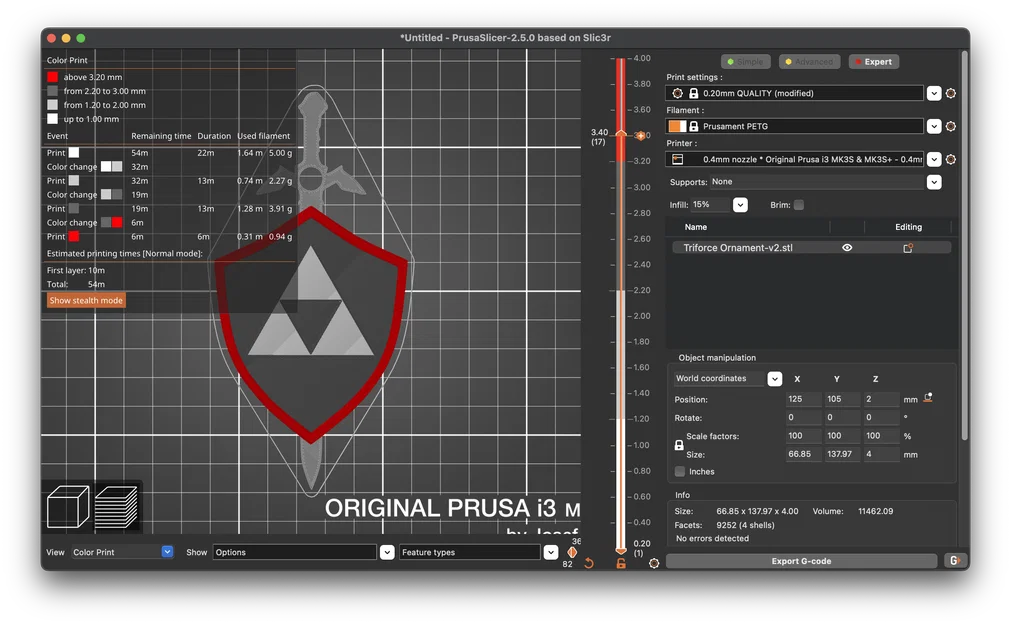Click the drop-to-bed icon next to Position
Screen dimensions: 1011x625
point(928,398)
